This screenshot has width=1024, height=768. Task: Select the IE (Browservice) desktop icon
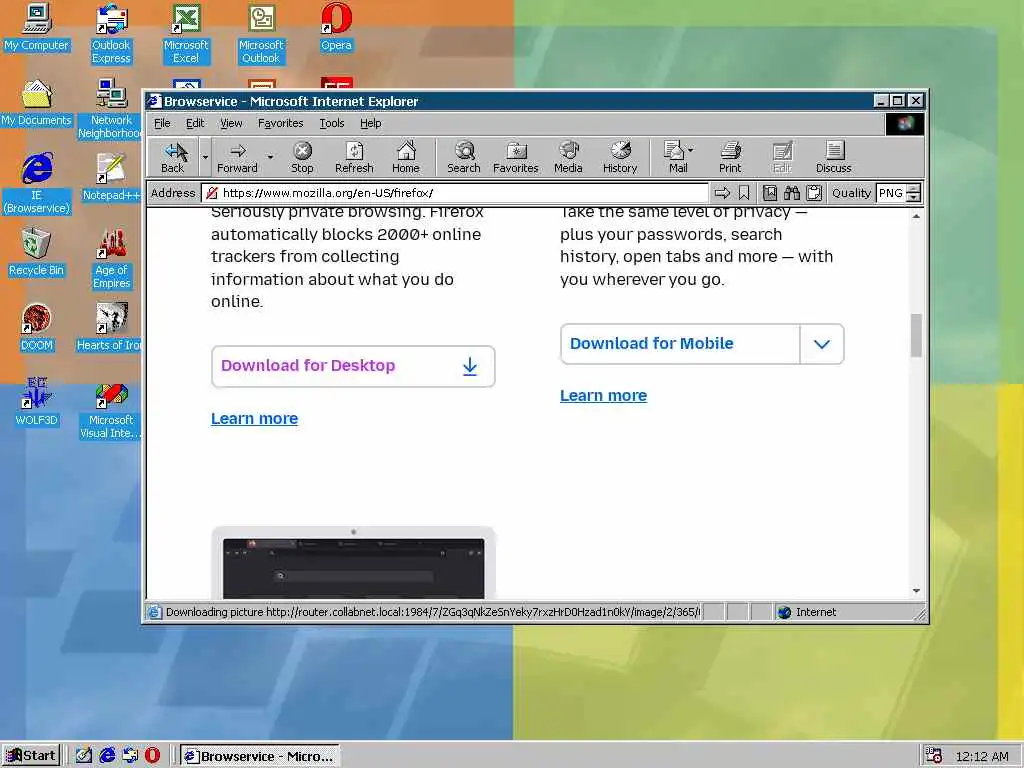[x=37, y=184]
